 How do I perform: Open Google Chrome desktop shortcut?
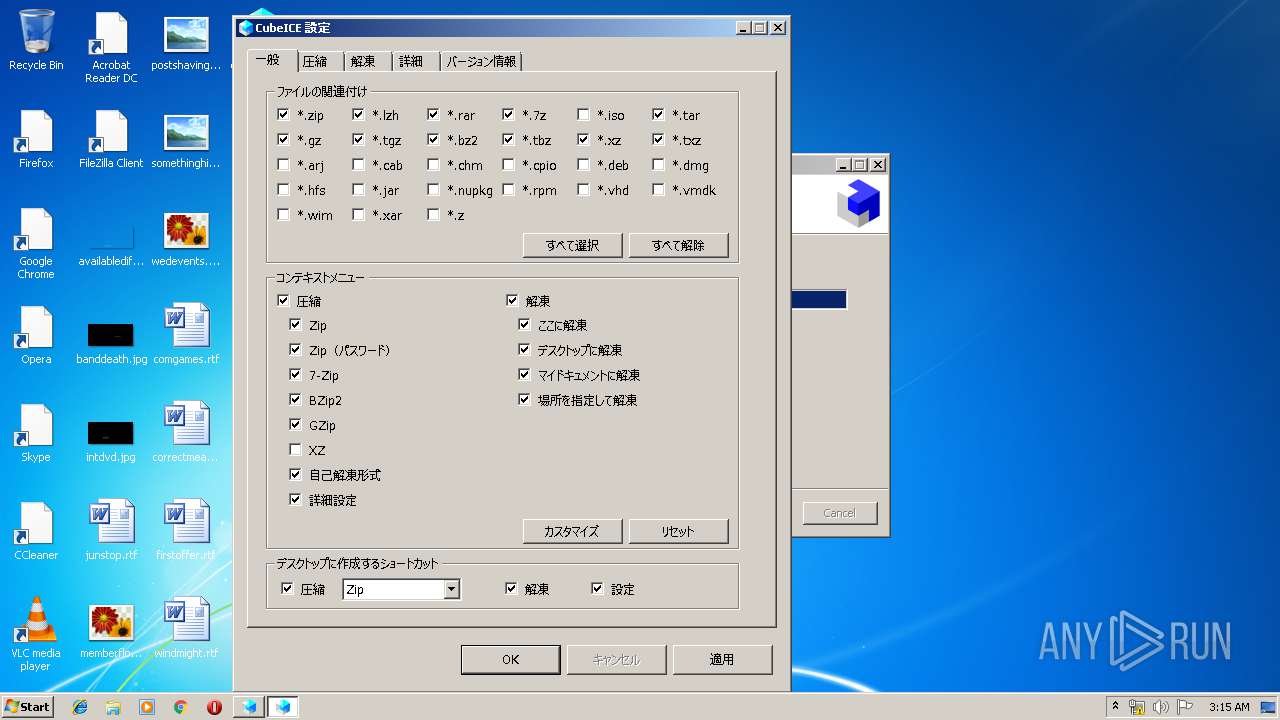point(36,243)
